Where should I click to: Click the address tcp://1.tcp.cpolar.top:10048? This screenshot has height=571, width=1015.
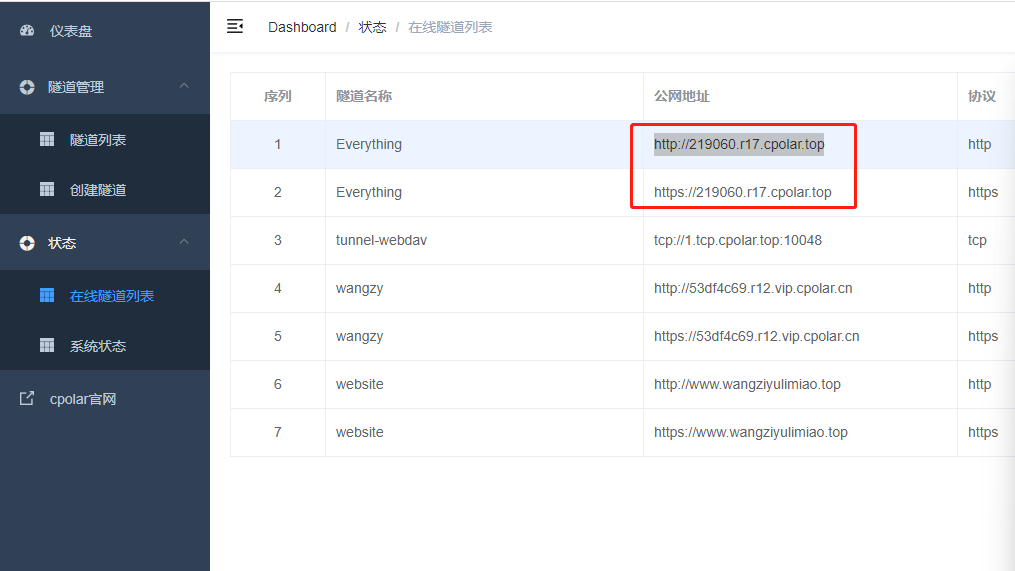tap(738, 240)
